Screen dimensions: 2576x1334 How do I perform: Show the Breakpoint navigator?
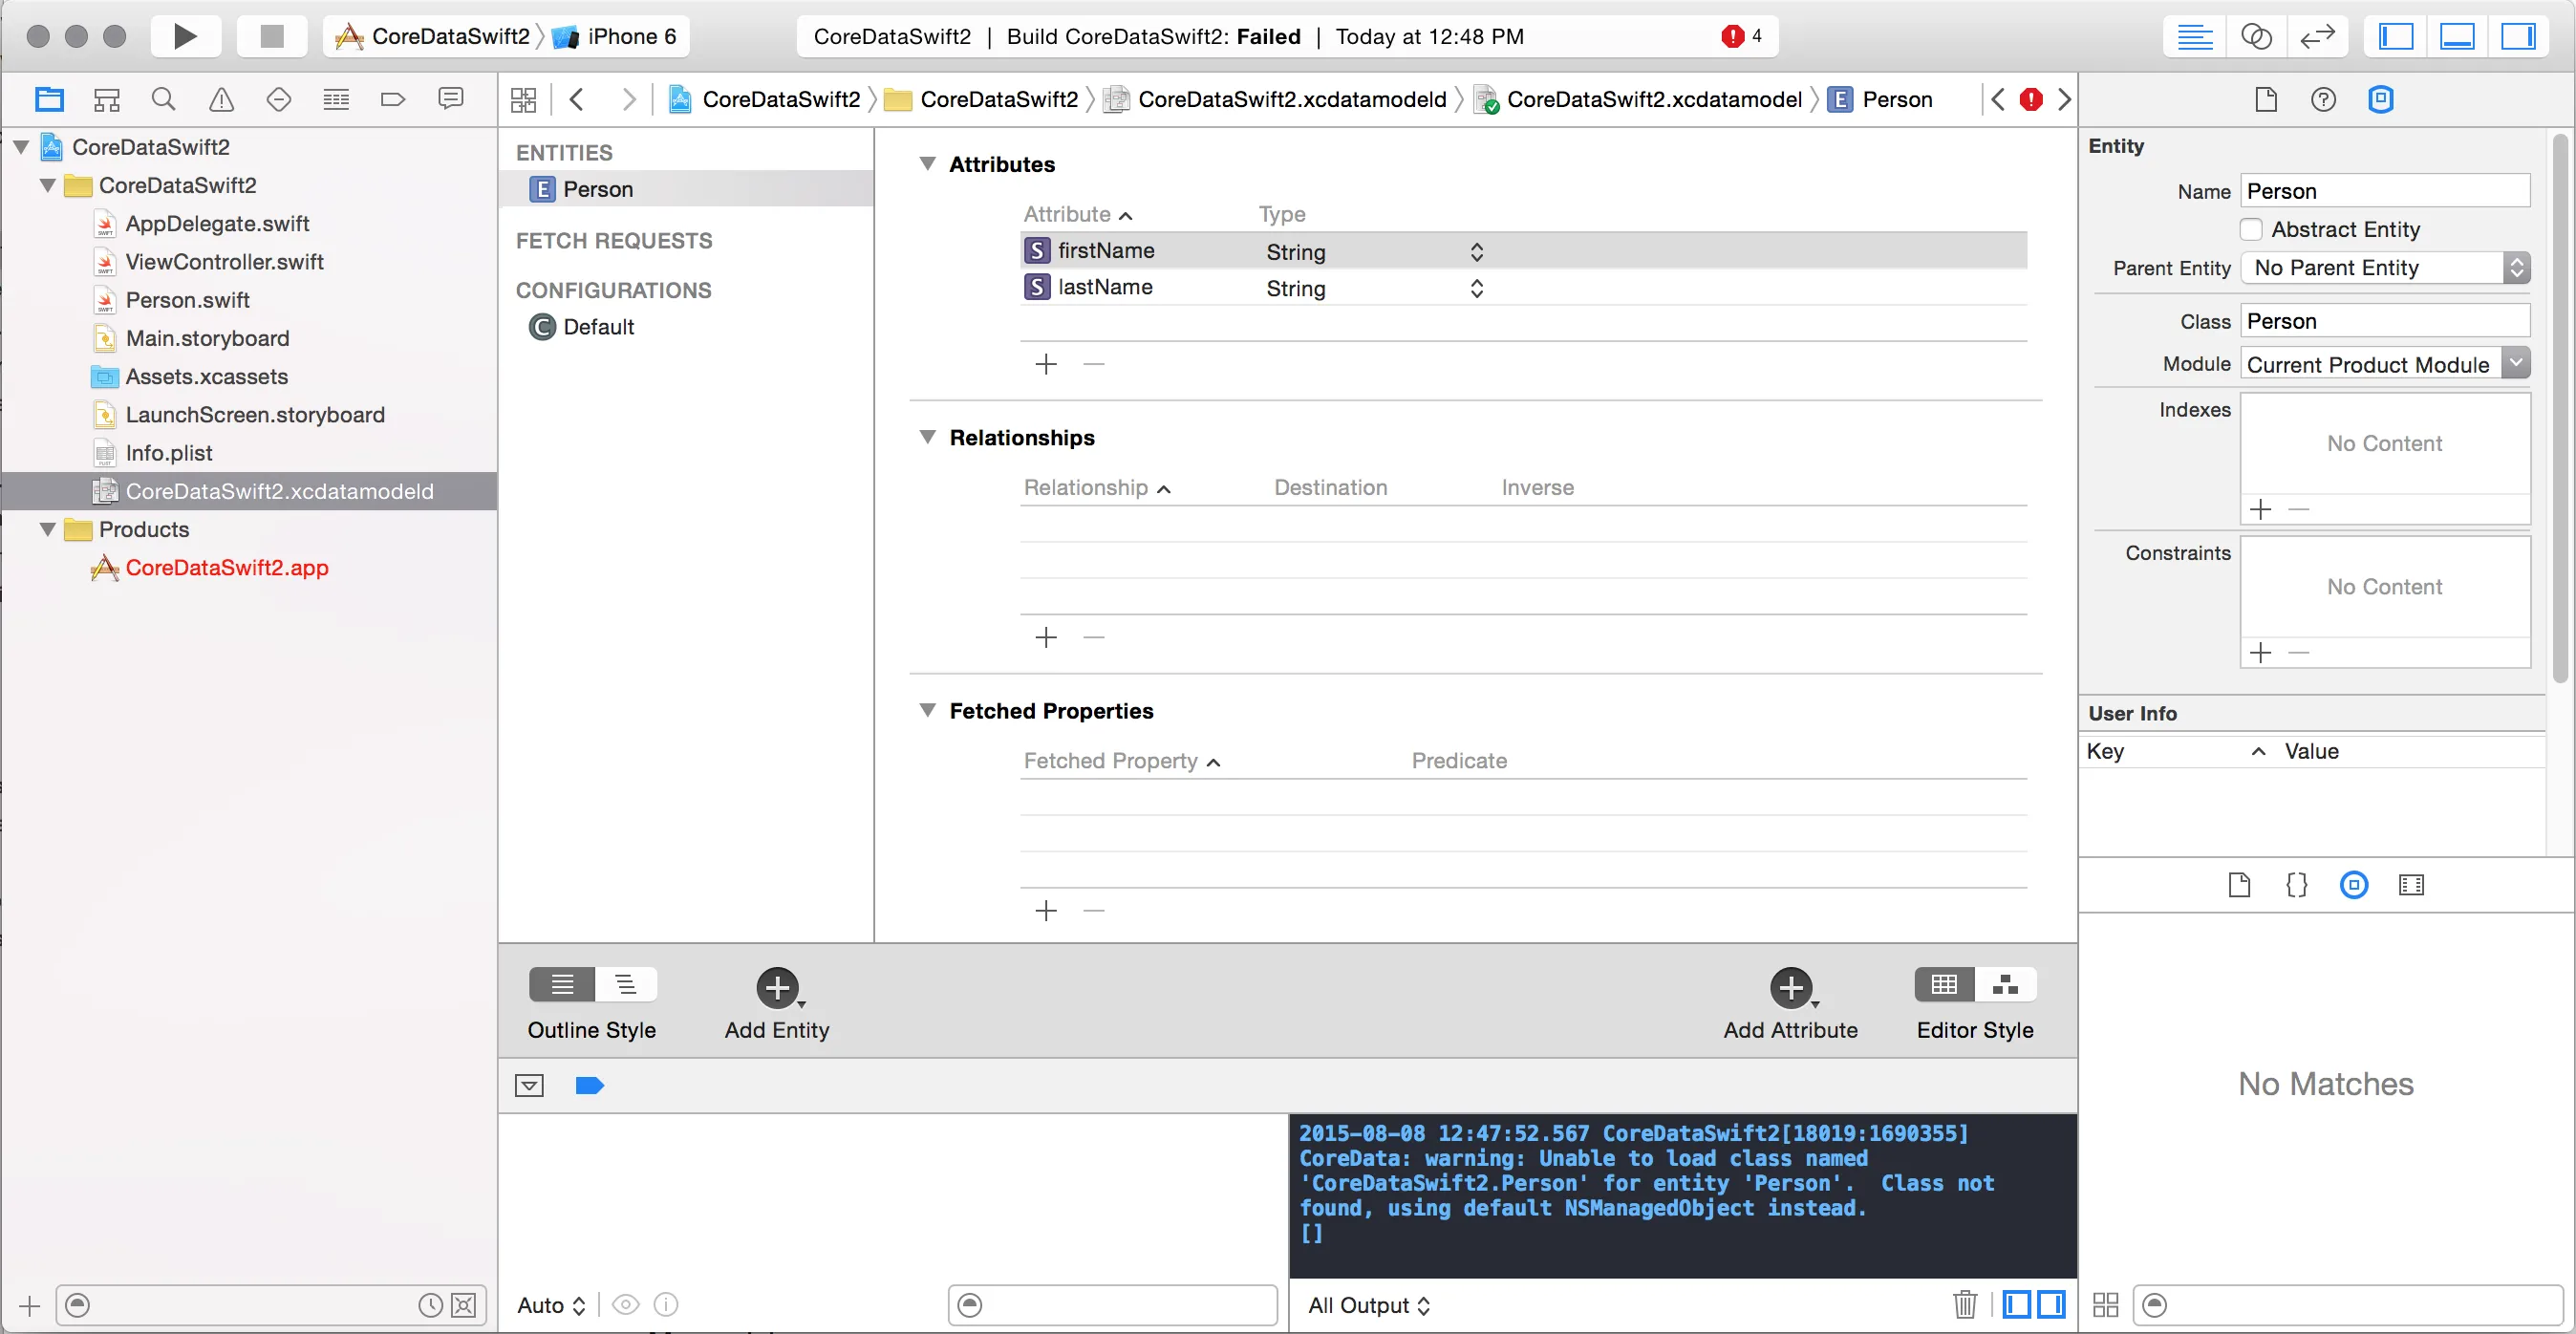[x=393, y=99]
